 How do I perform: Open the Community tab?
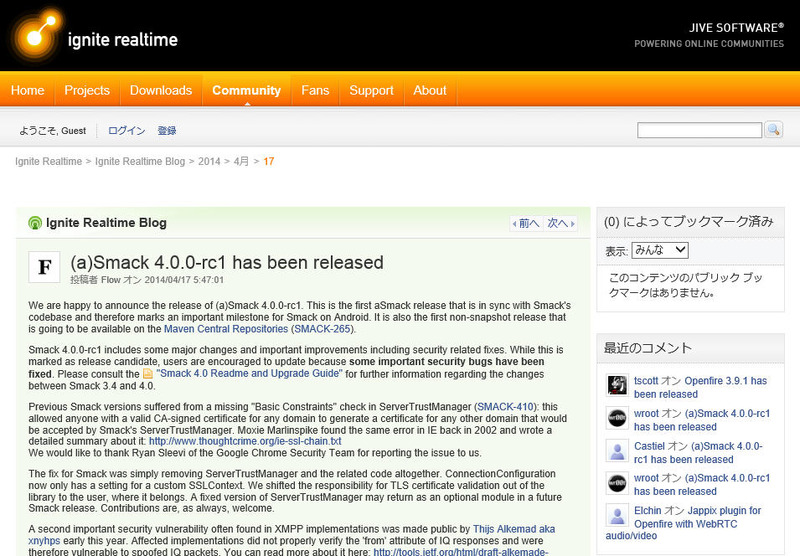[x=246, y=90]
